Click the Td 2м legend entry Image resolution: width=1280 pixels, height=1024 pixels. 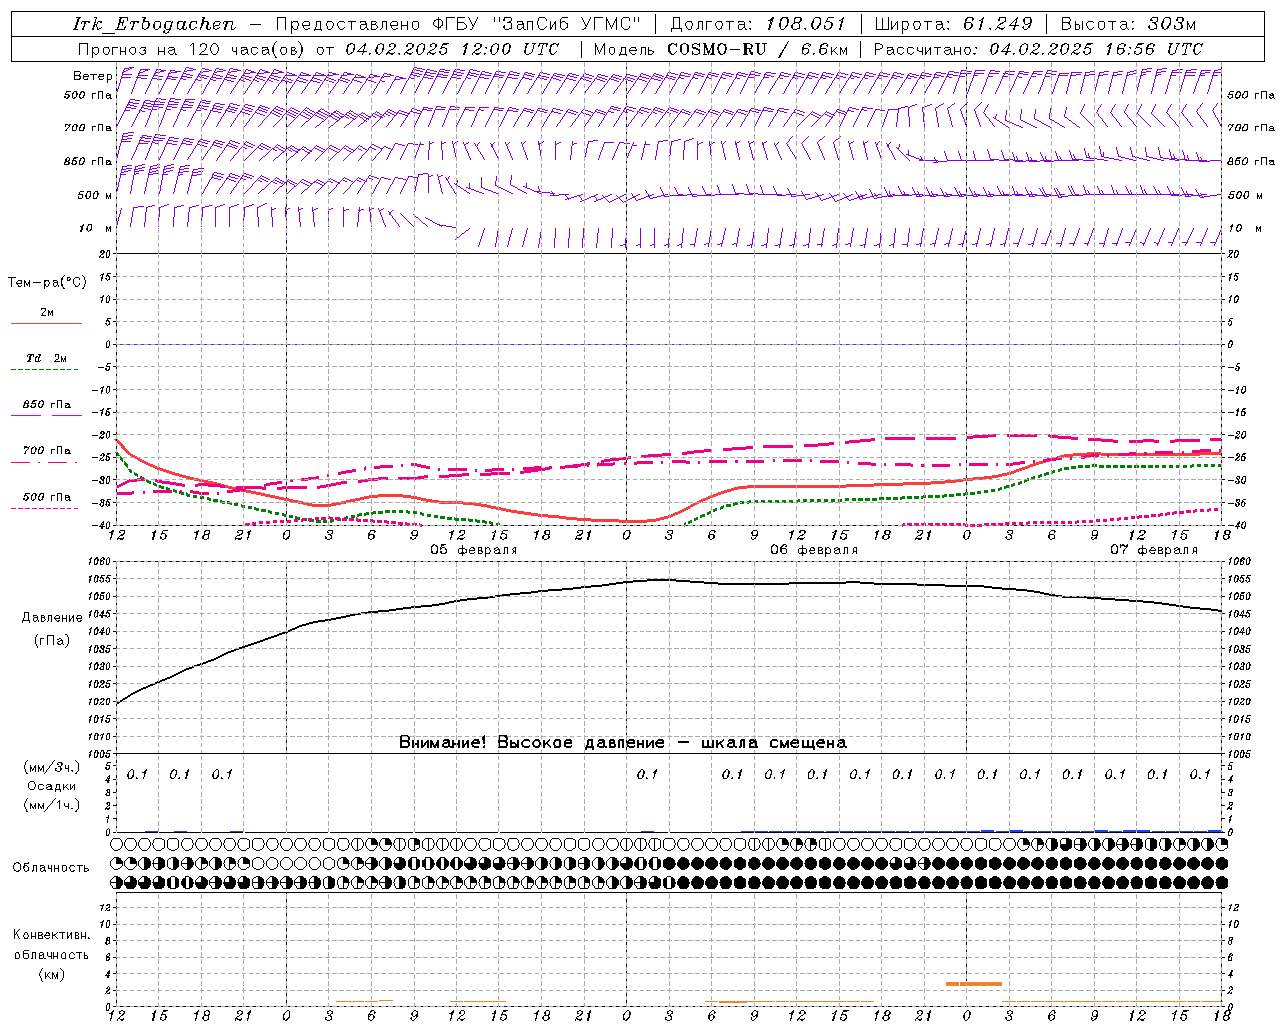[46, 358]
